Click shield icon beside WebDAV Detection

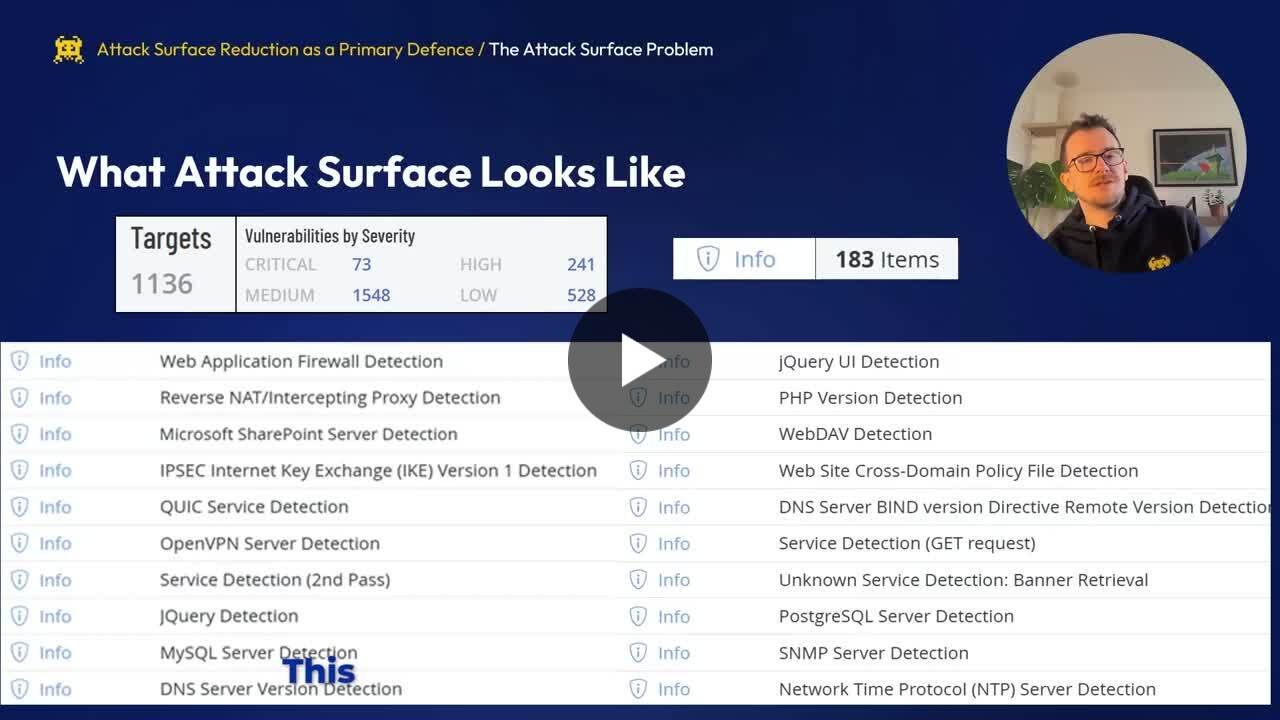[x=638, y=434]
